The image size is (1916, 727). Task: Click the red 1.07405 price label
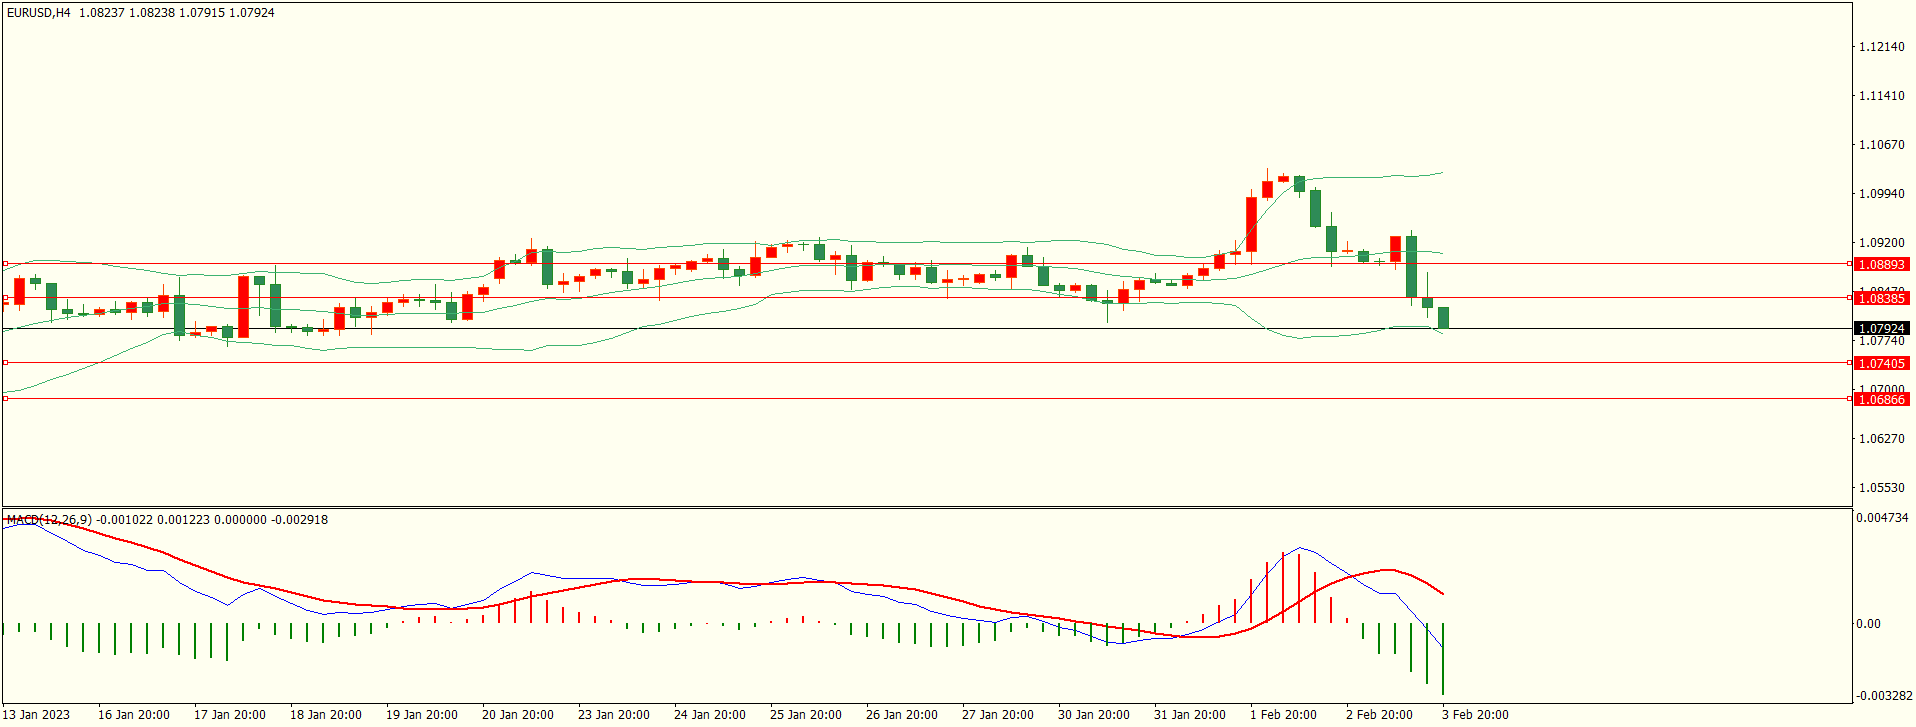pyautogui.click(x=1881, y=364)
